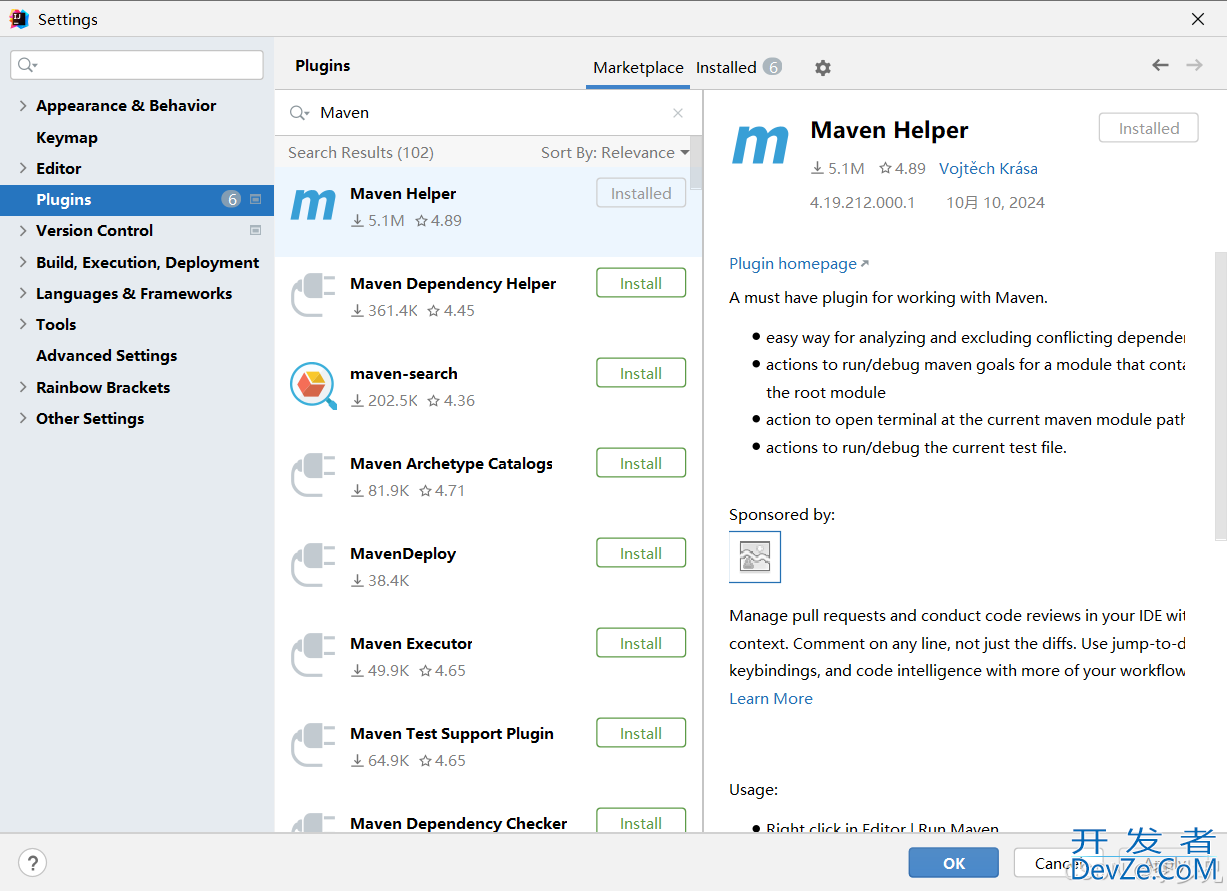Click the plugin list scrollbar
The height and width of the screenshot is (891, 1227).
pos(697,163)
